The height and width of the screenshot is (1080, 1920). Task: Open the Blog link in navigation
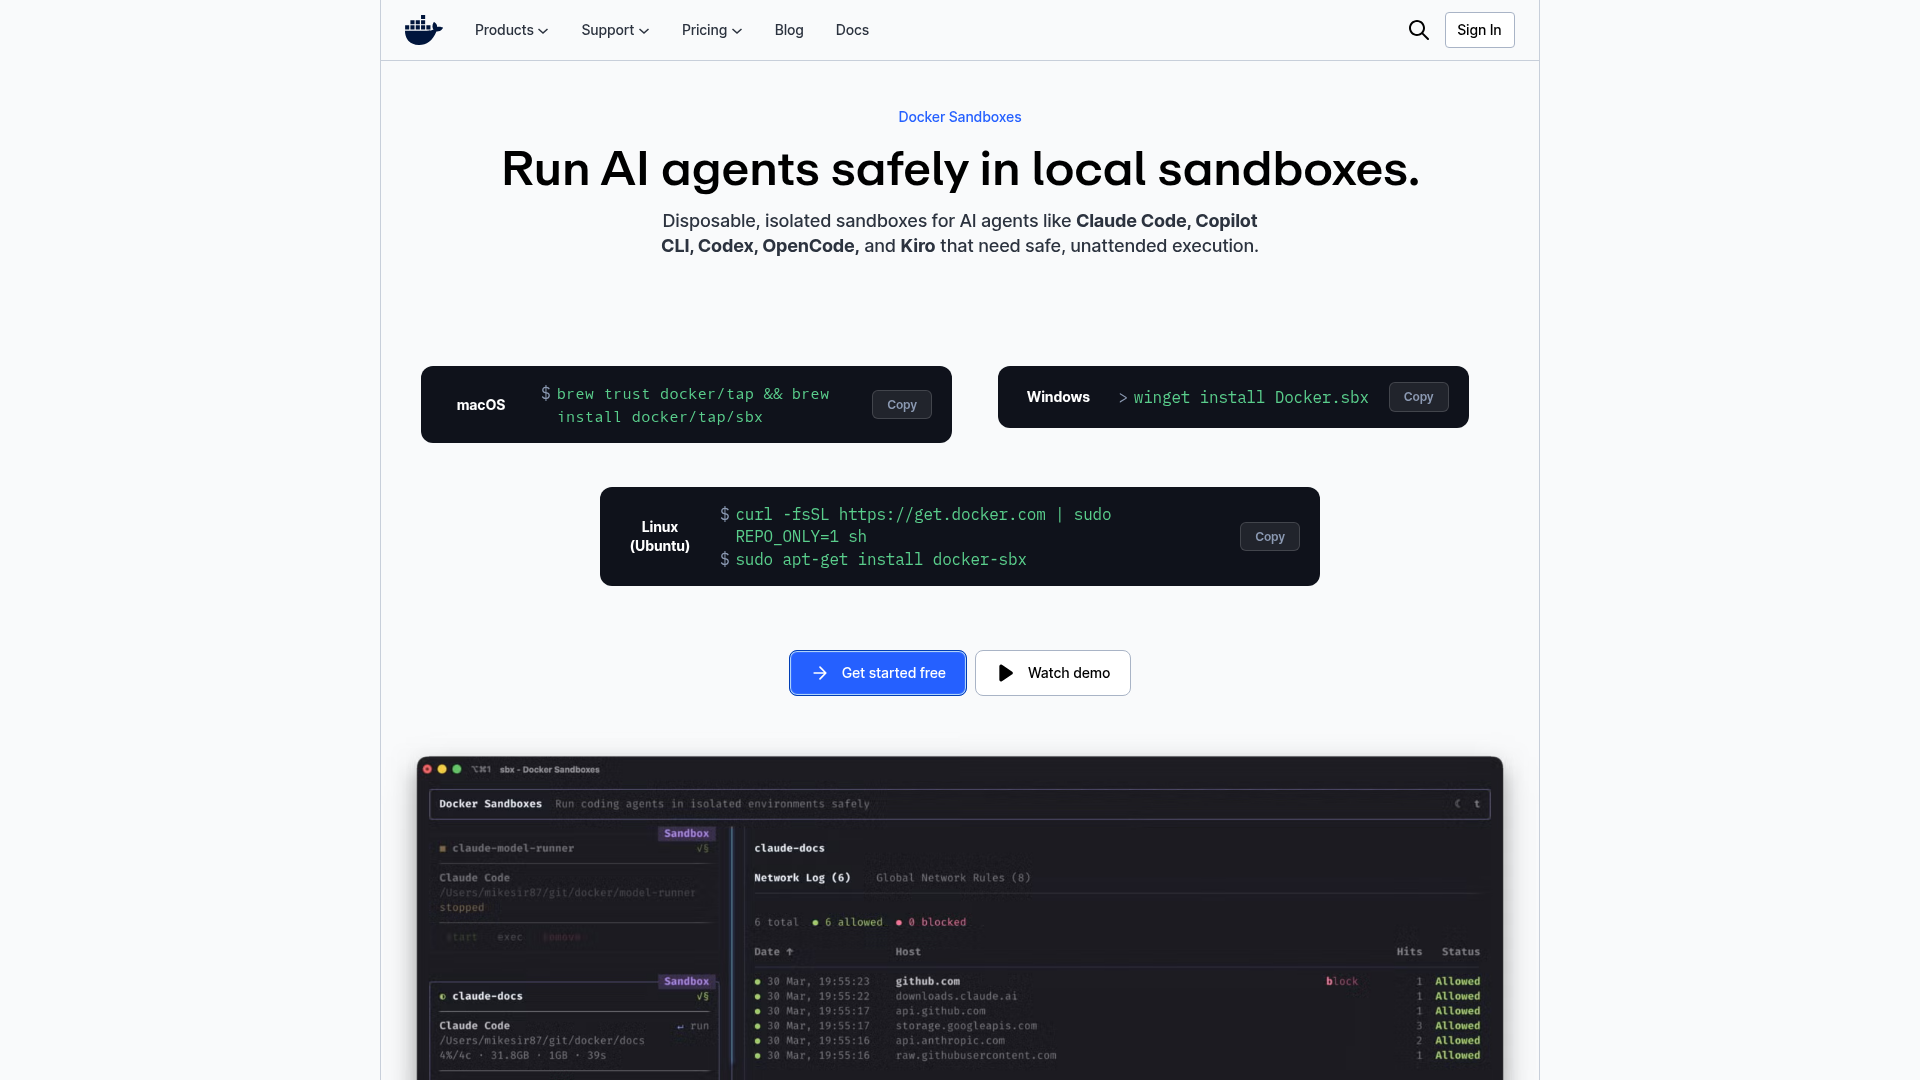coord(789,30)
